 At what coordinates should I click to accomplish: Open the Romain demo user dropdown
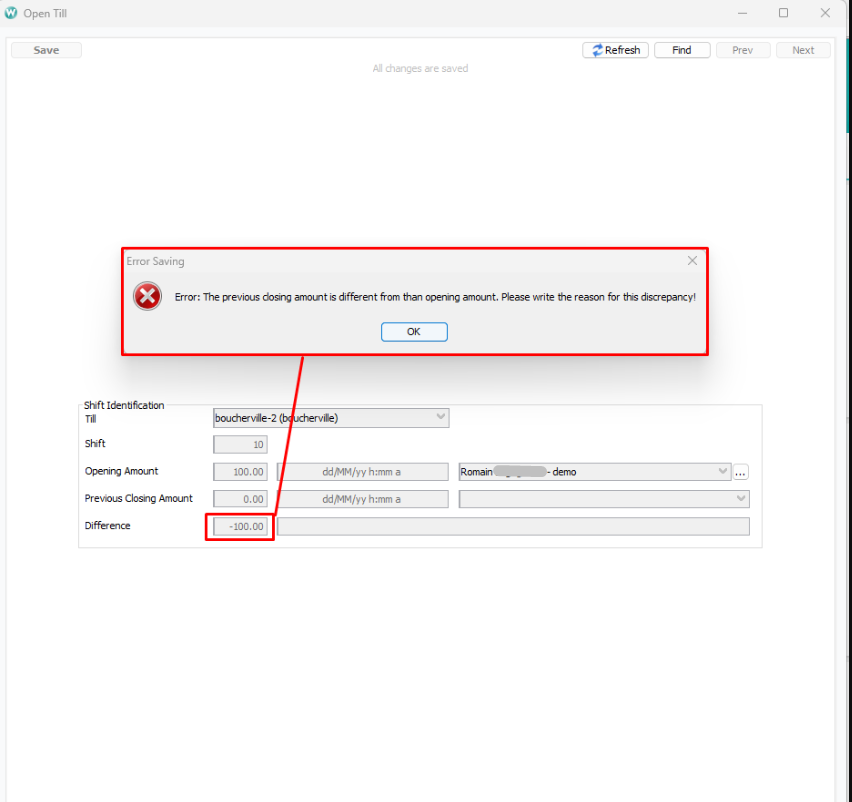pos(723,472)
